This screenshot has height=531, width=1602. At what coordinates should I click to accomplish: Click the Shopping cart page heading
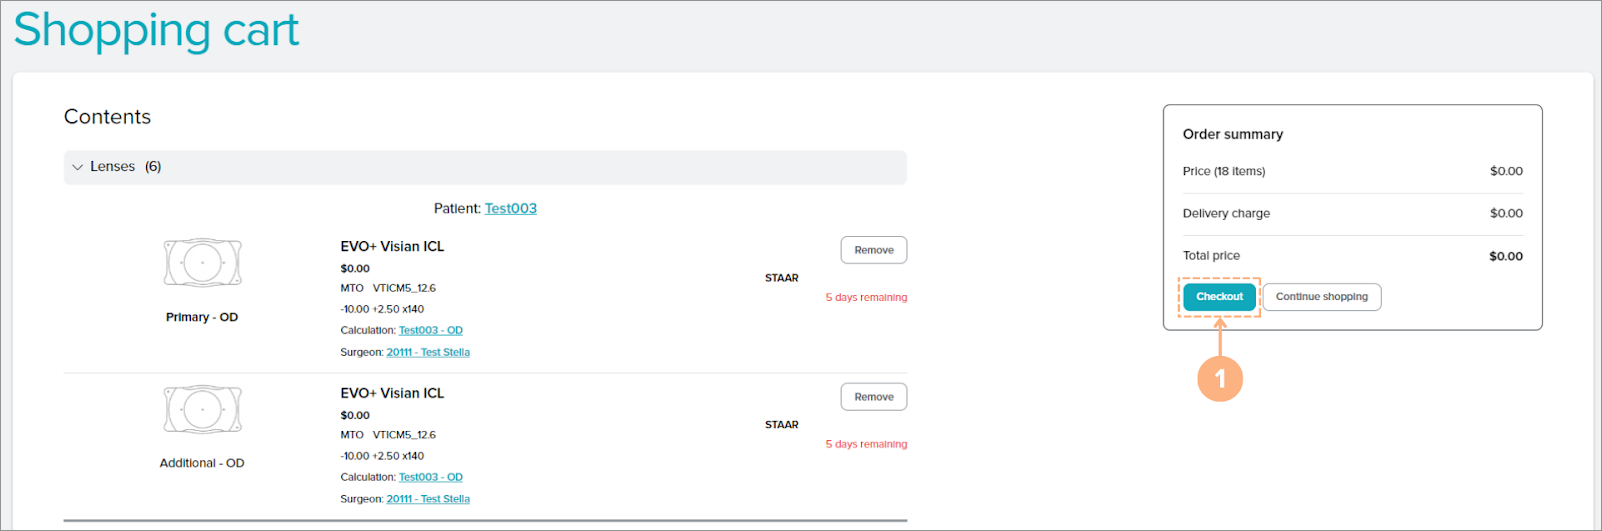156,30
